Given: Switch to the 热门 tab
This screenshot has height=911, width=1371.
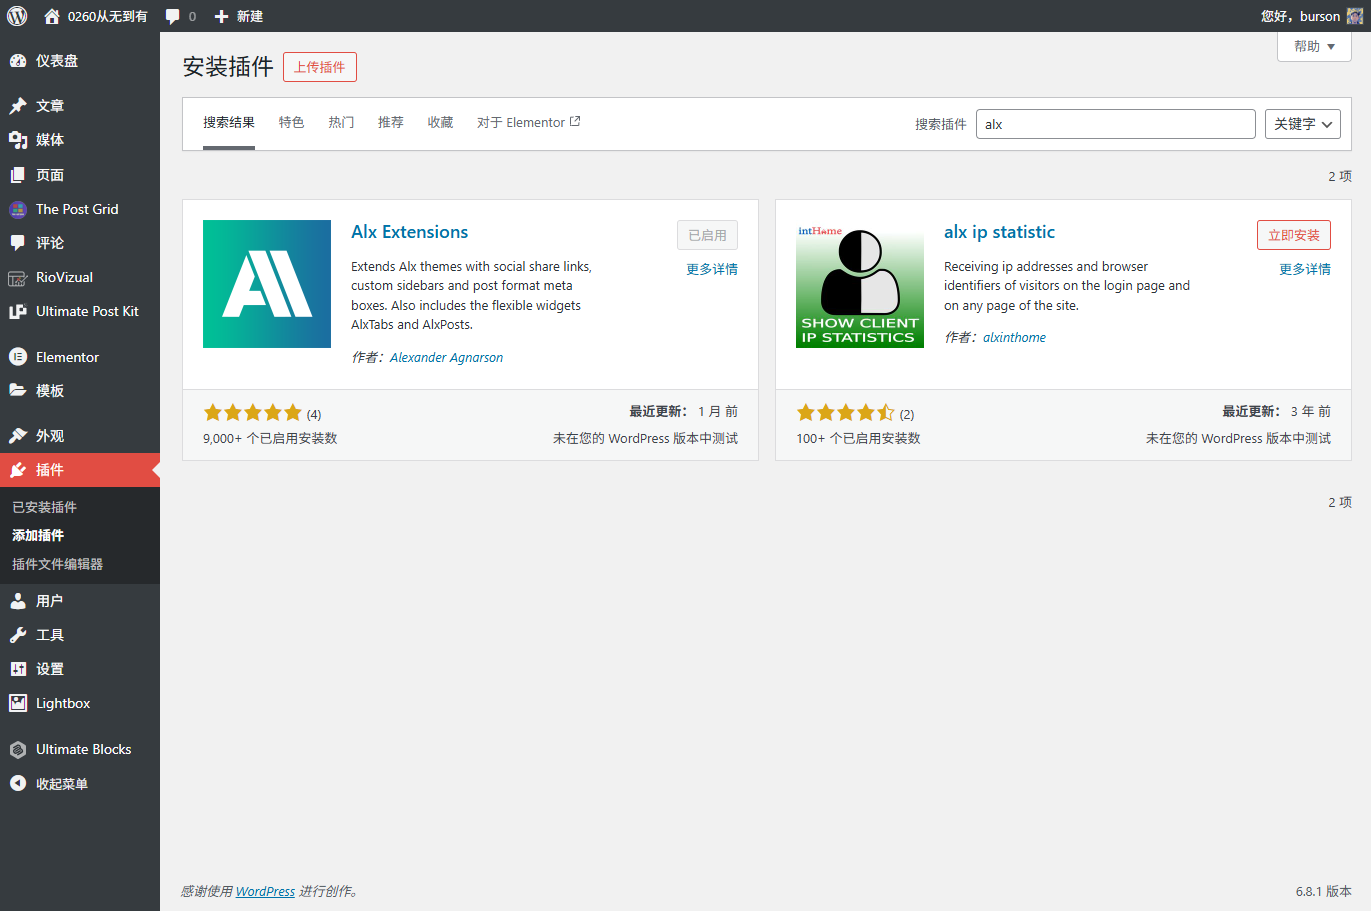Looking at the screenshot, I should click(341, 123).
